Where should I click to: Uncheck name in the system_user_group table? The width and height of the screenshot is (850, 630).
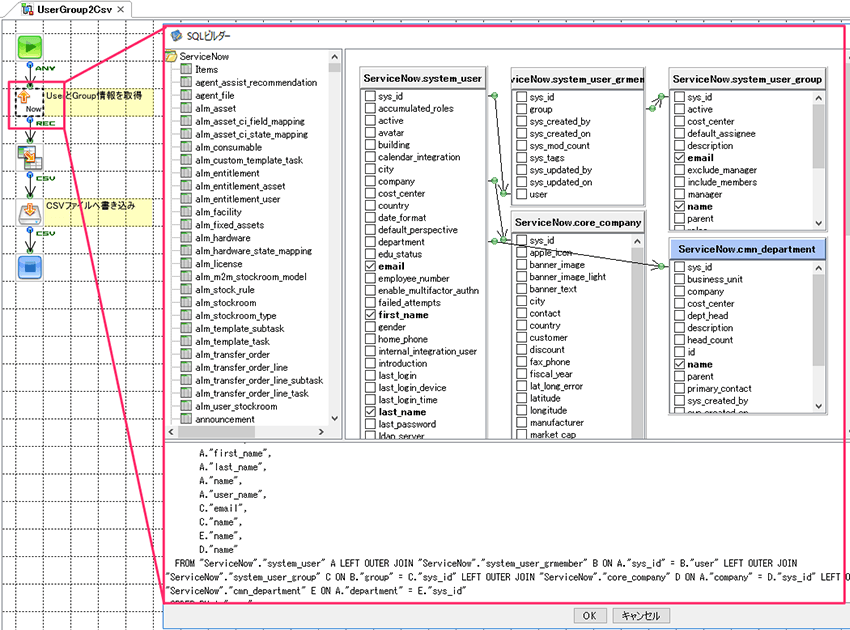[679, 207]
